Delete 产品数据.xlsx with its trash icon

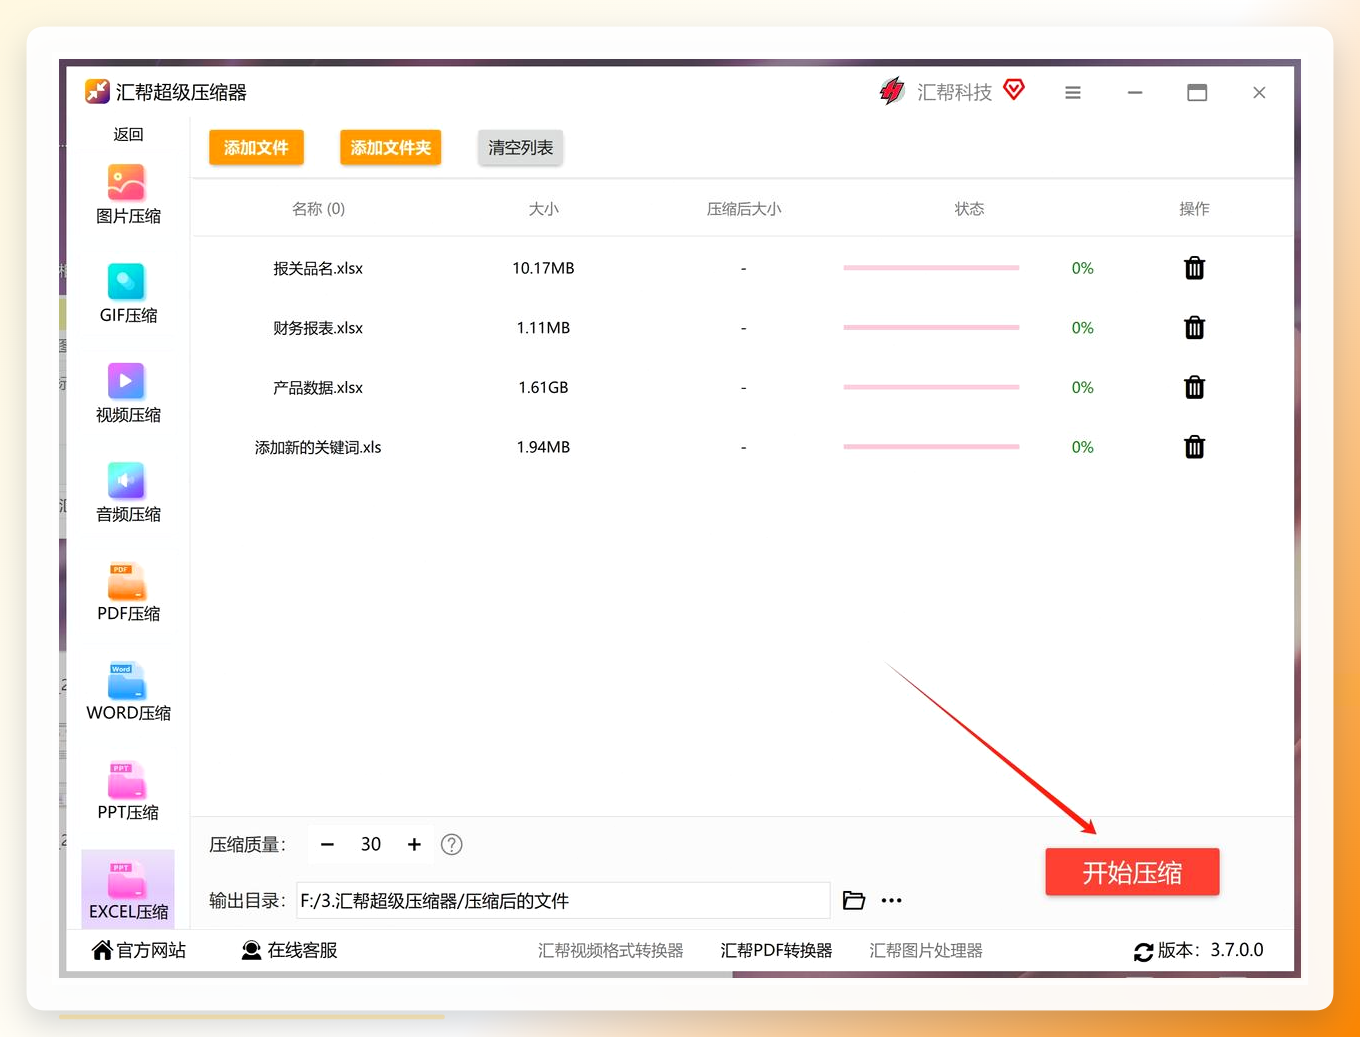1194,387
